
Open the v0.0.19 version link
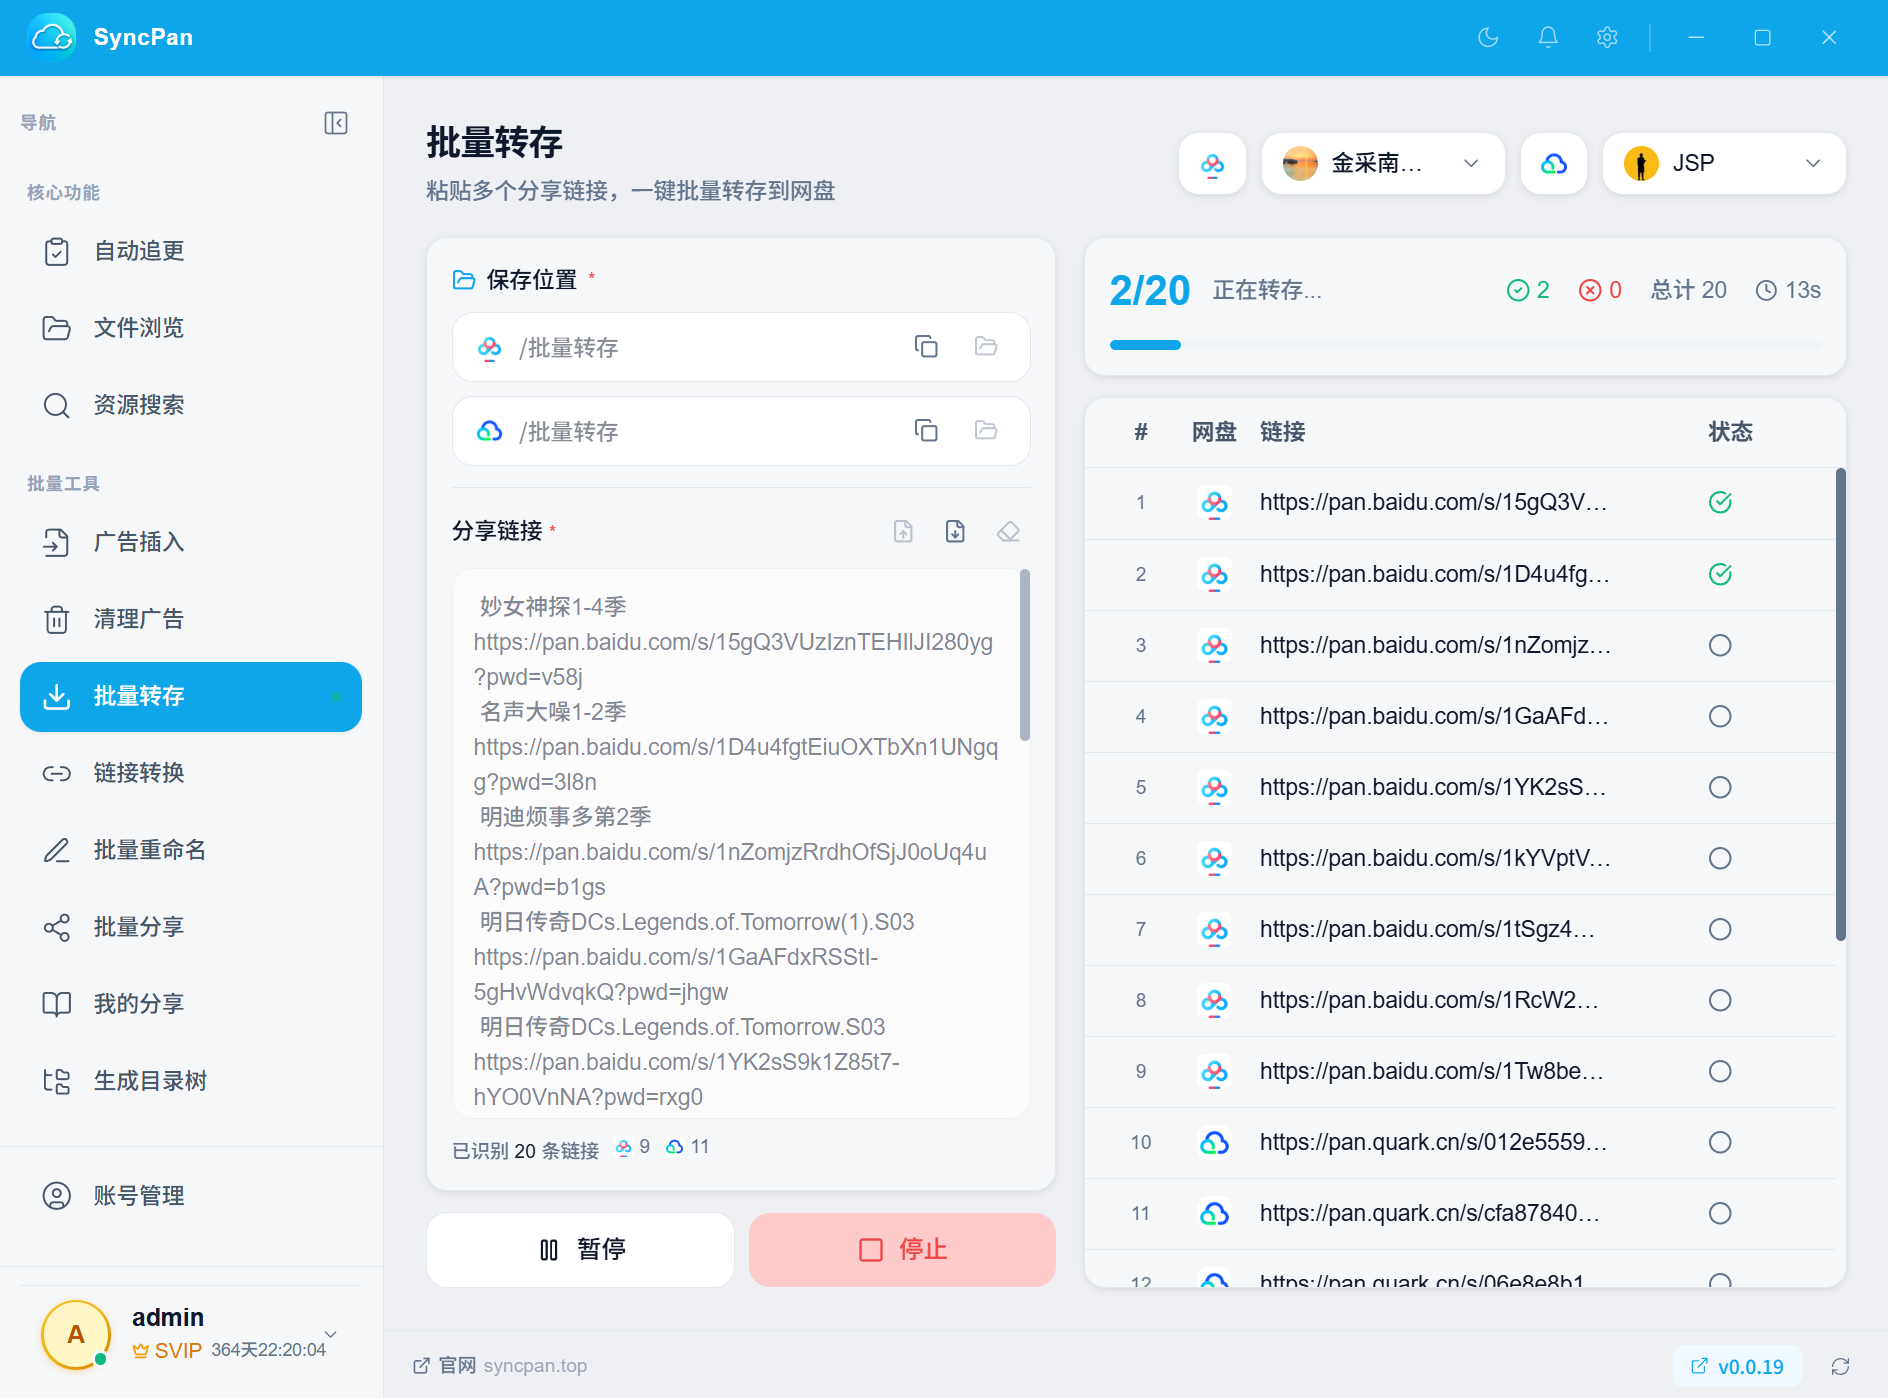point(1737,1366)
